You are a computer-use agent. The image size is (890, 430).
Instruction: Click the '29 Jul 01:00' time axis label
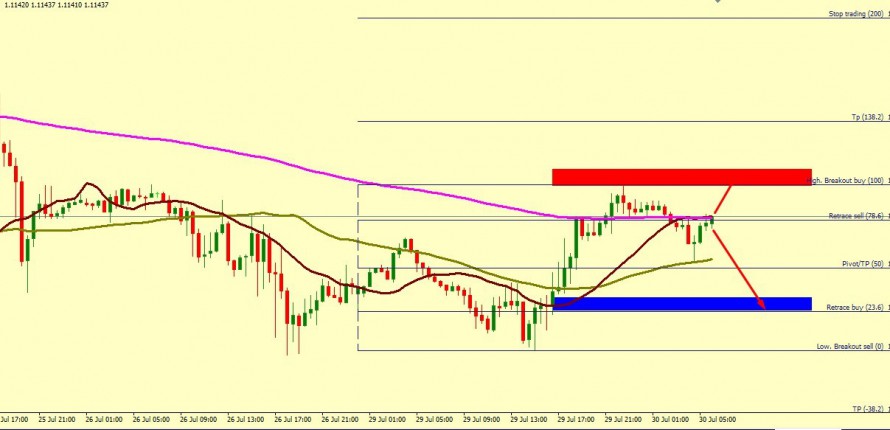coord(388,420)
